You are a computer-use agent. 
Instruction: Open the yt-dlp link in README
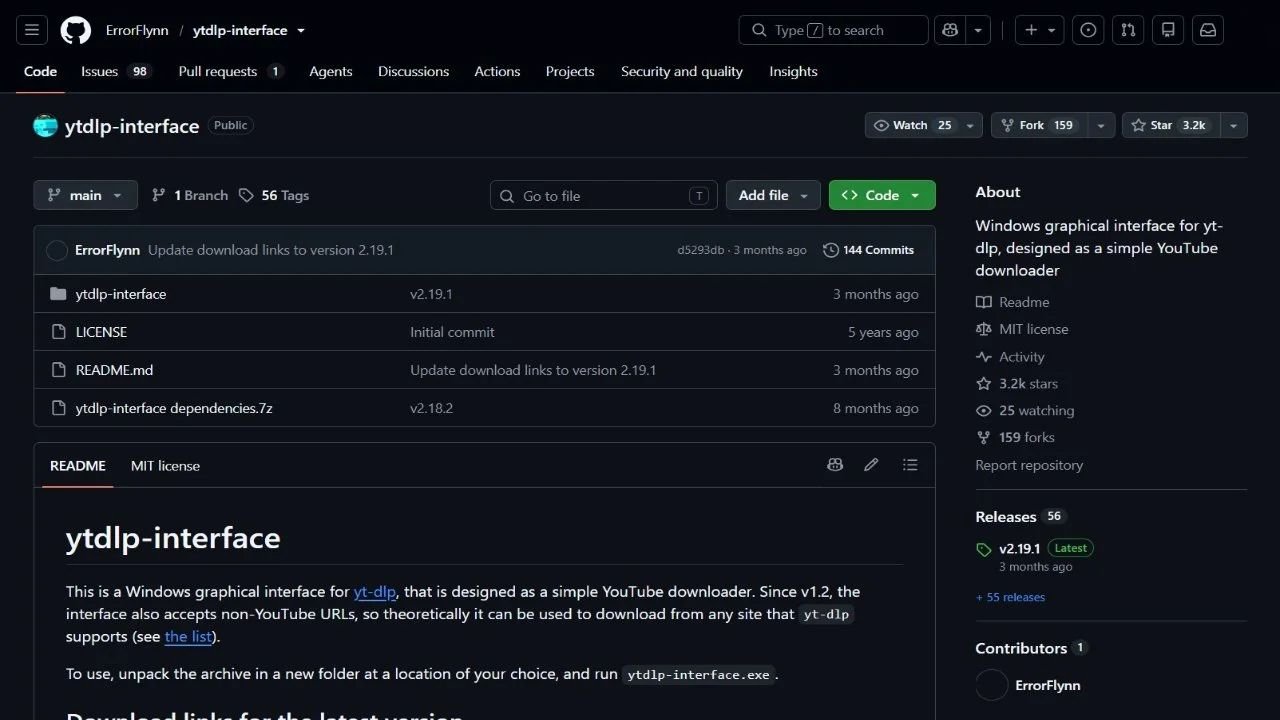pyautogui.click(x=375, y=591)
